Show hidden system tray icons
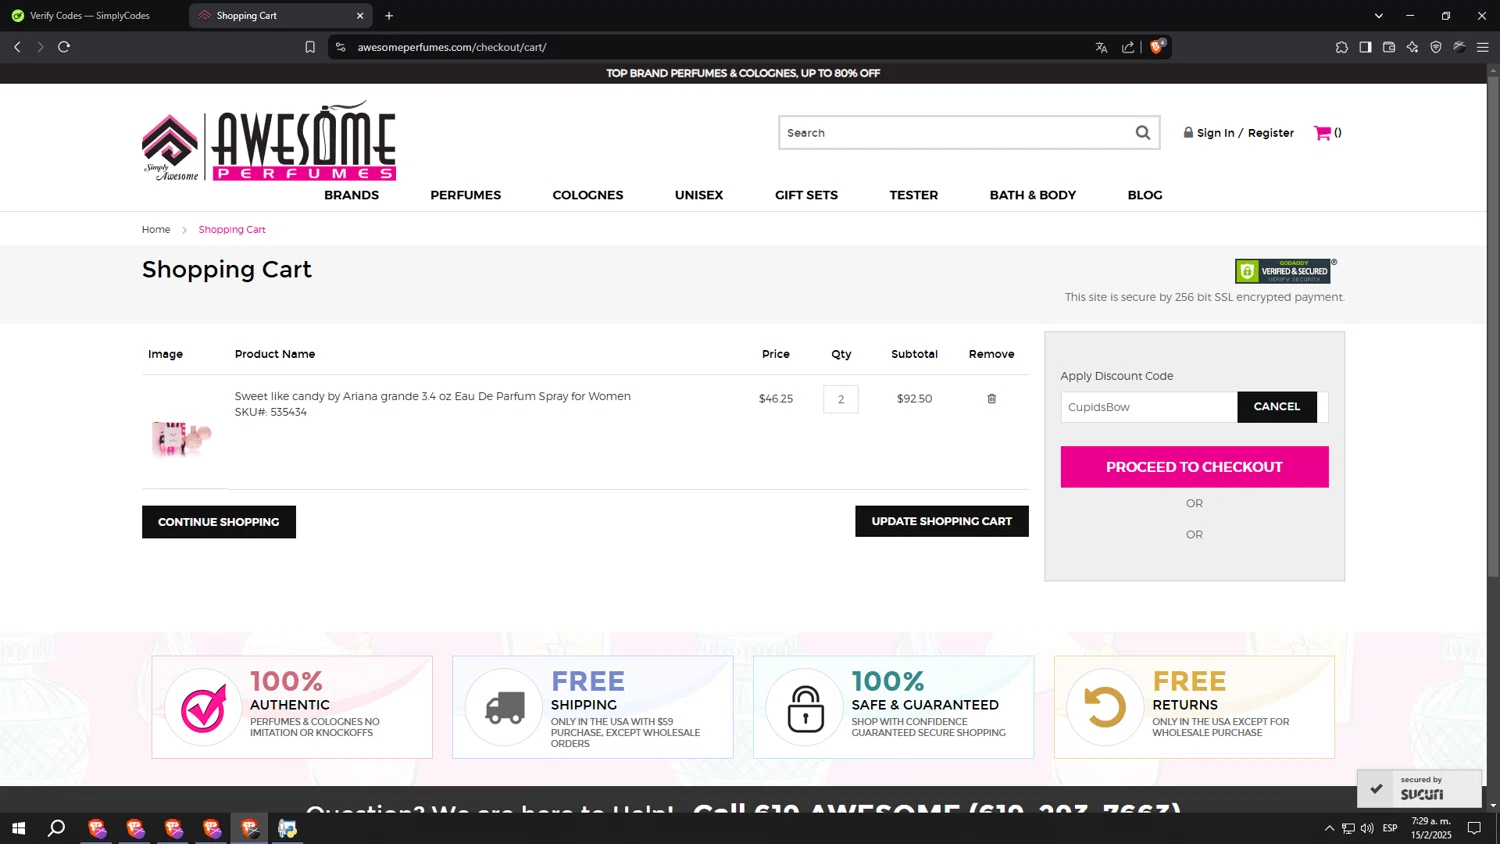 (1329, 828)
